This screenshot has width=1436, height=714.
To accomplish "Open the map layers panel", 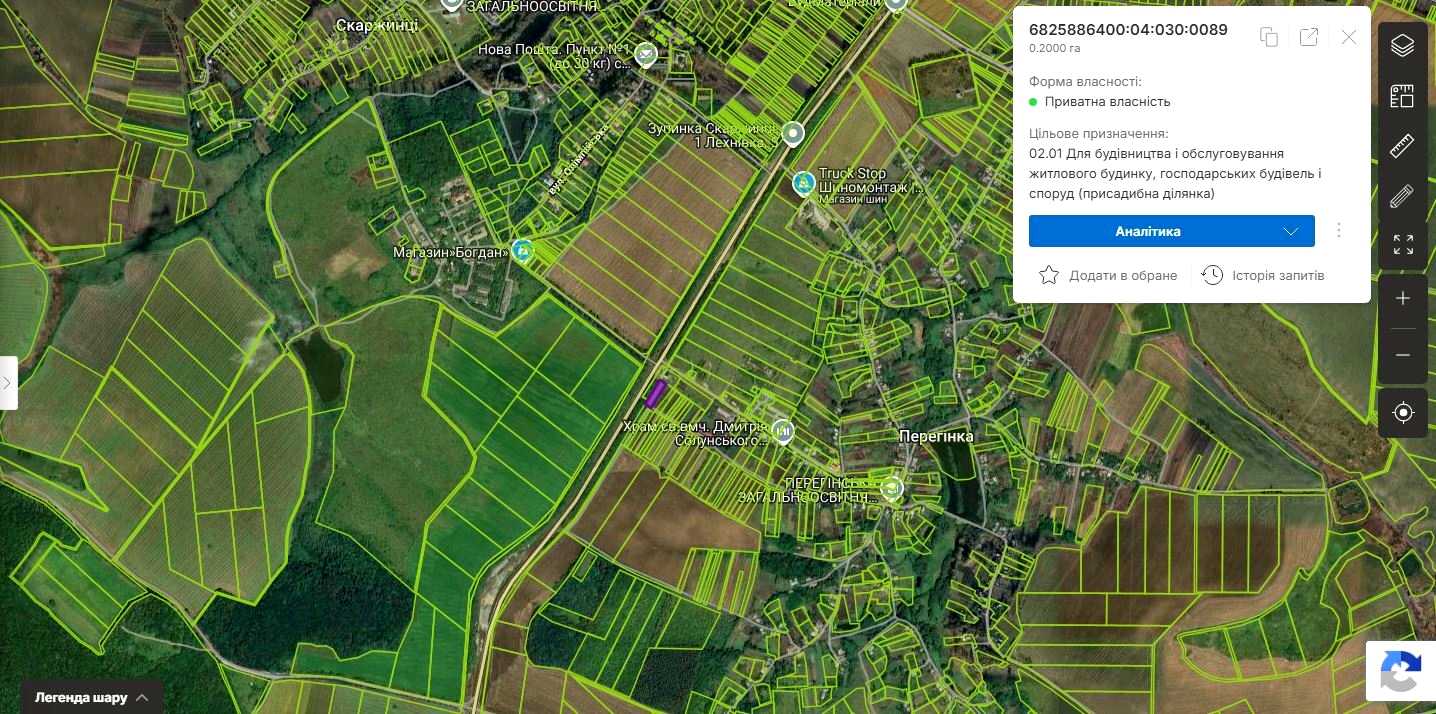I will [x=1402, y=45].
